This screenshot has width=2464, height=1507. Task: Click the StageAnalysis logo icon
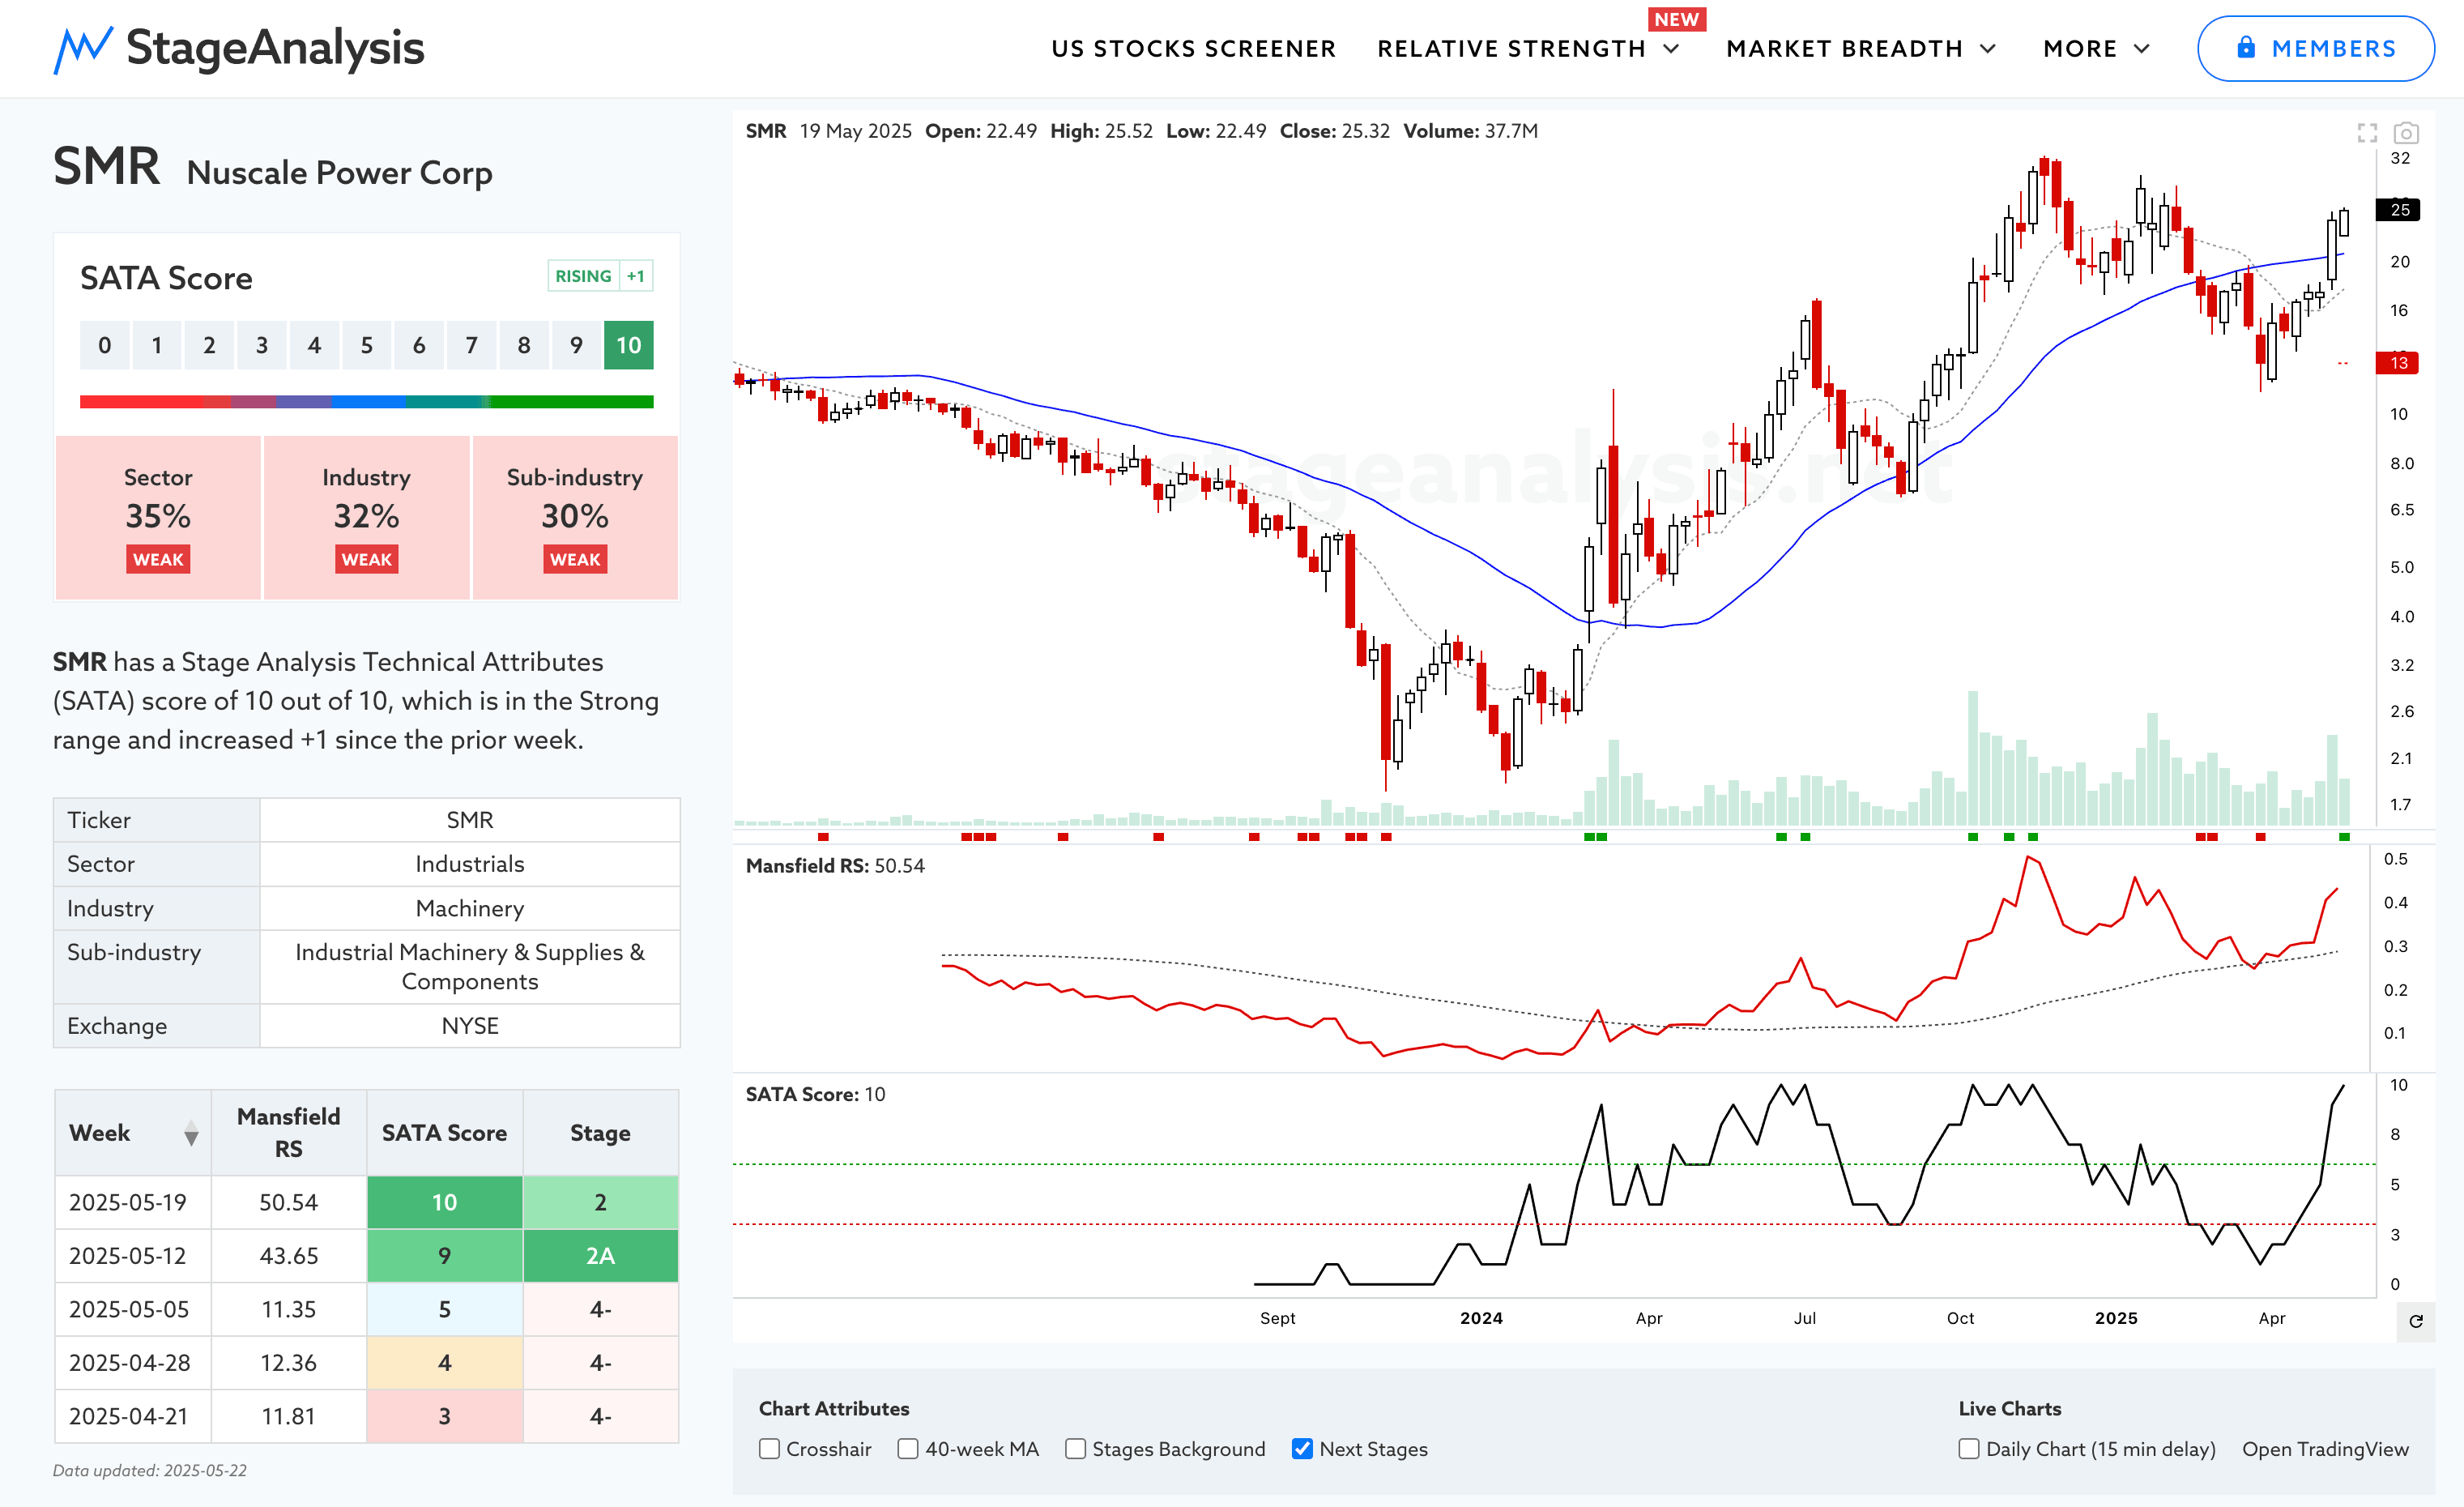[83, 49]
